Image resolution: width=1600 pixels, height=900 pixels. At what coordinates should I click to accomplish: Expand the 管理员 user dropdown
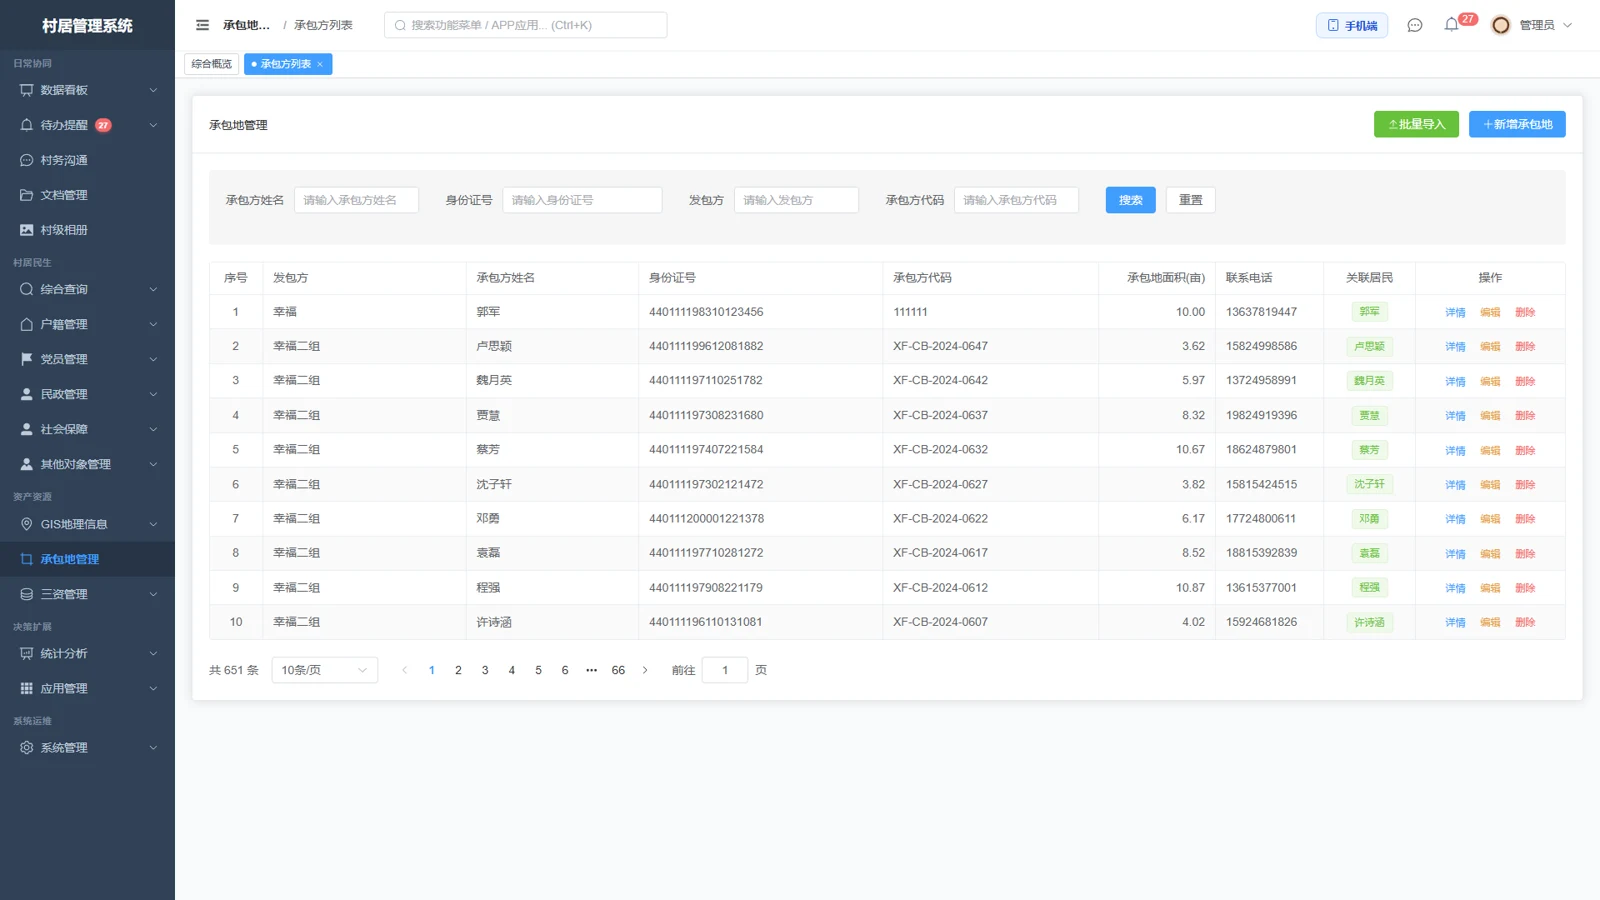click(x=1545, y=25)
